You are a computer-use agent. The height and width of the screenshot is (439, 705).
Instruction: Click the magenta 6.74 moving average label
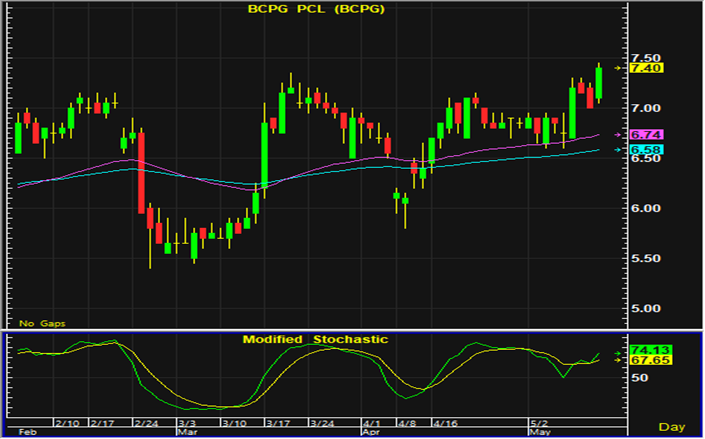click(x=646, y=134)
